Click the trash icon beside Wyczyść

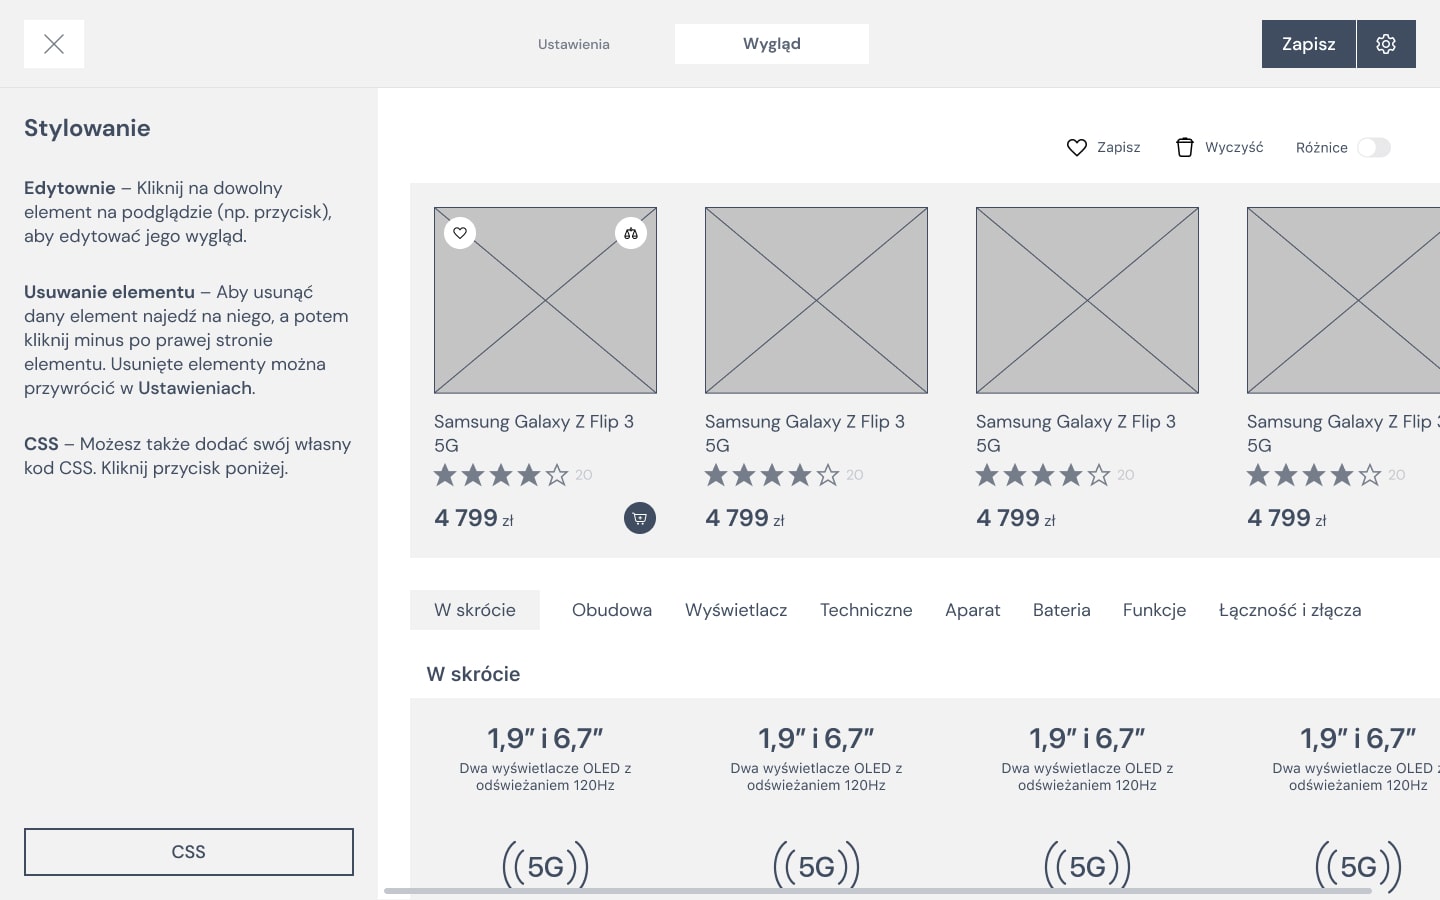tap(1185, 148)
